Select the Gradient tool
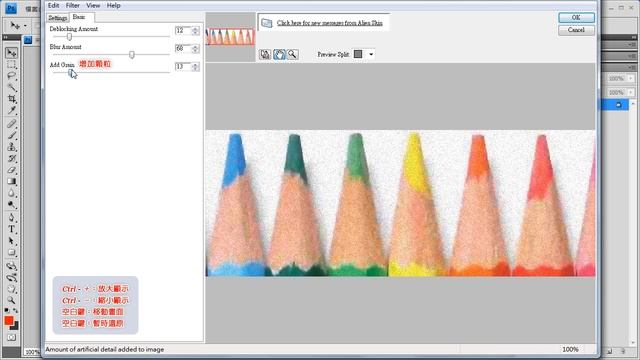 [11, 181]
